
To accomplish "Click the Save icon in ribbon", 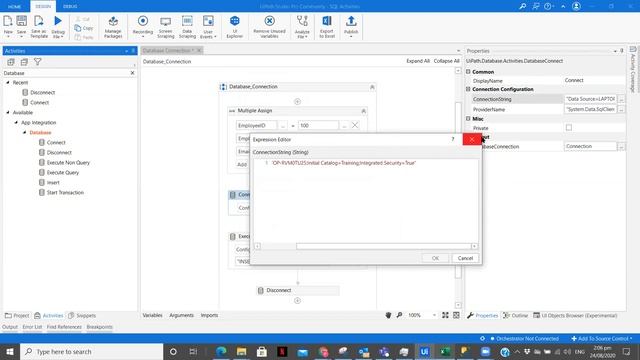I will 21,21.
